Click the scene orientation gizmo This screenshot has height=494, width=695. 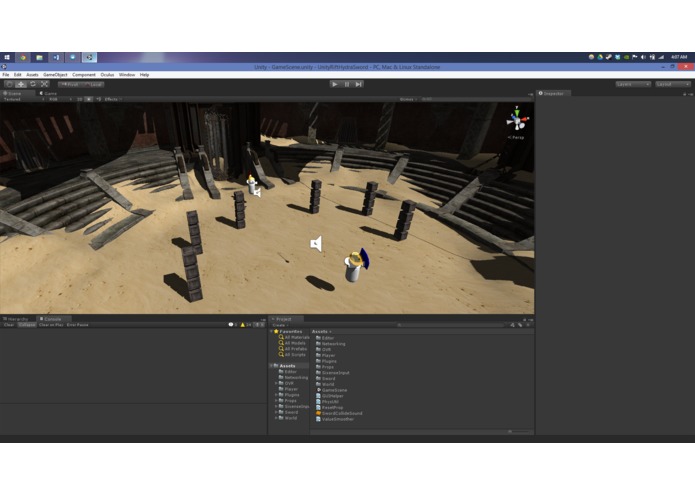(x=517, y=119)
